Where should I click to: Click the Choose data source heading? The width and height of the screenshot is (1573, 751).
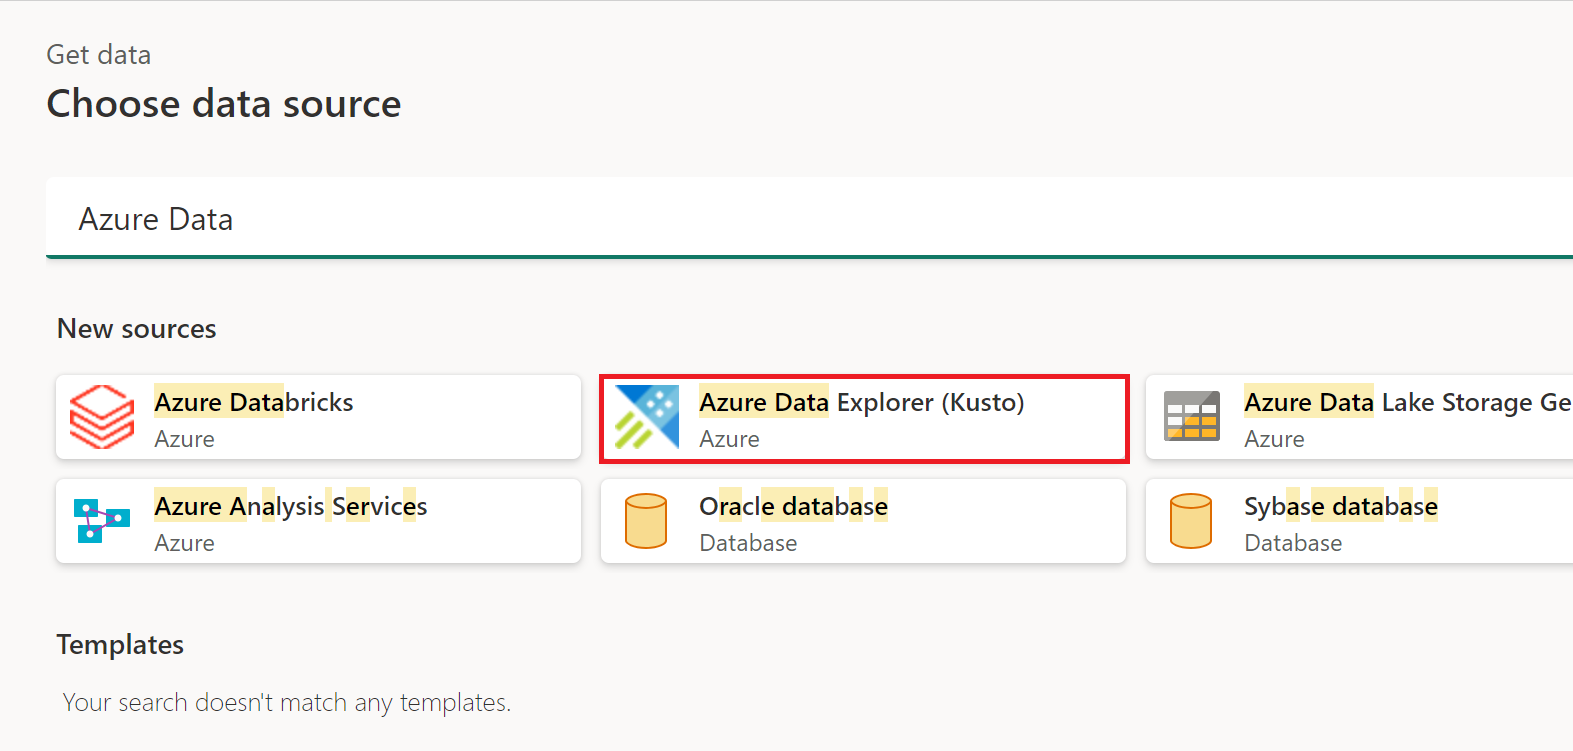click(x=223, y=103)
